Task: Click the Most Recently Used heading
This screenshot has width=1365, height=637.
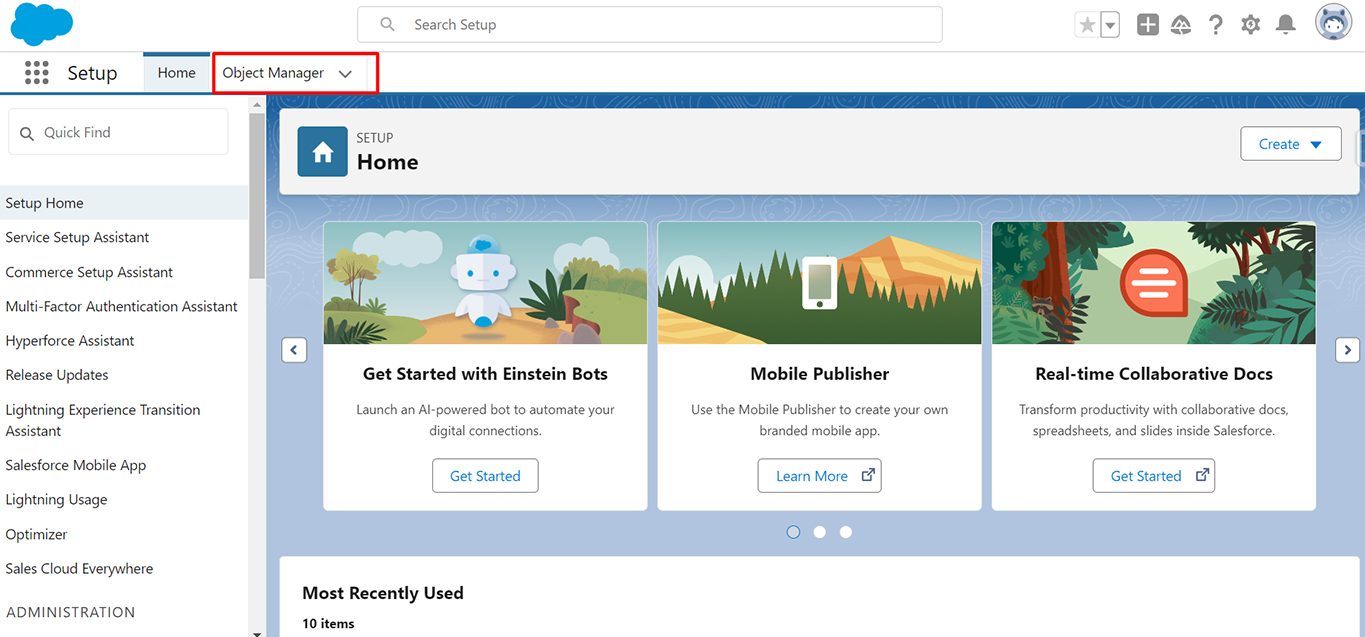Action: pos(383,593)
